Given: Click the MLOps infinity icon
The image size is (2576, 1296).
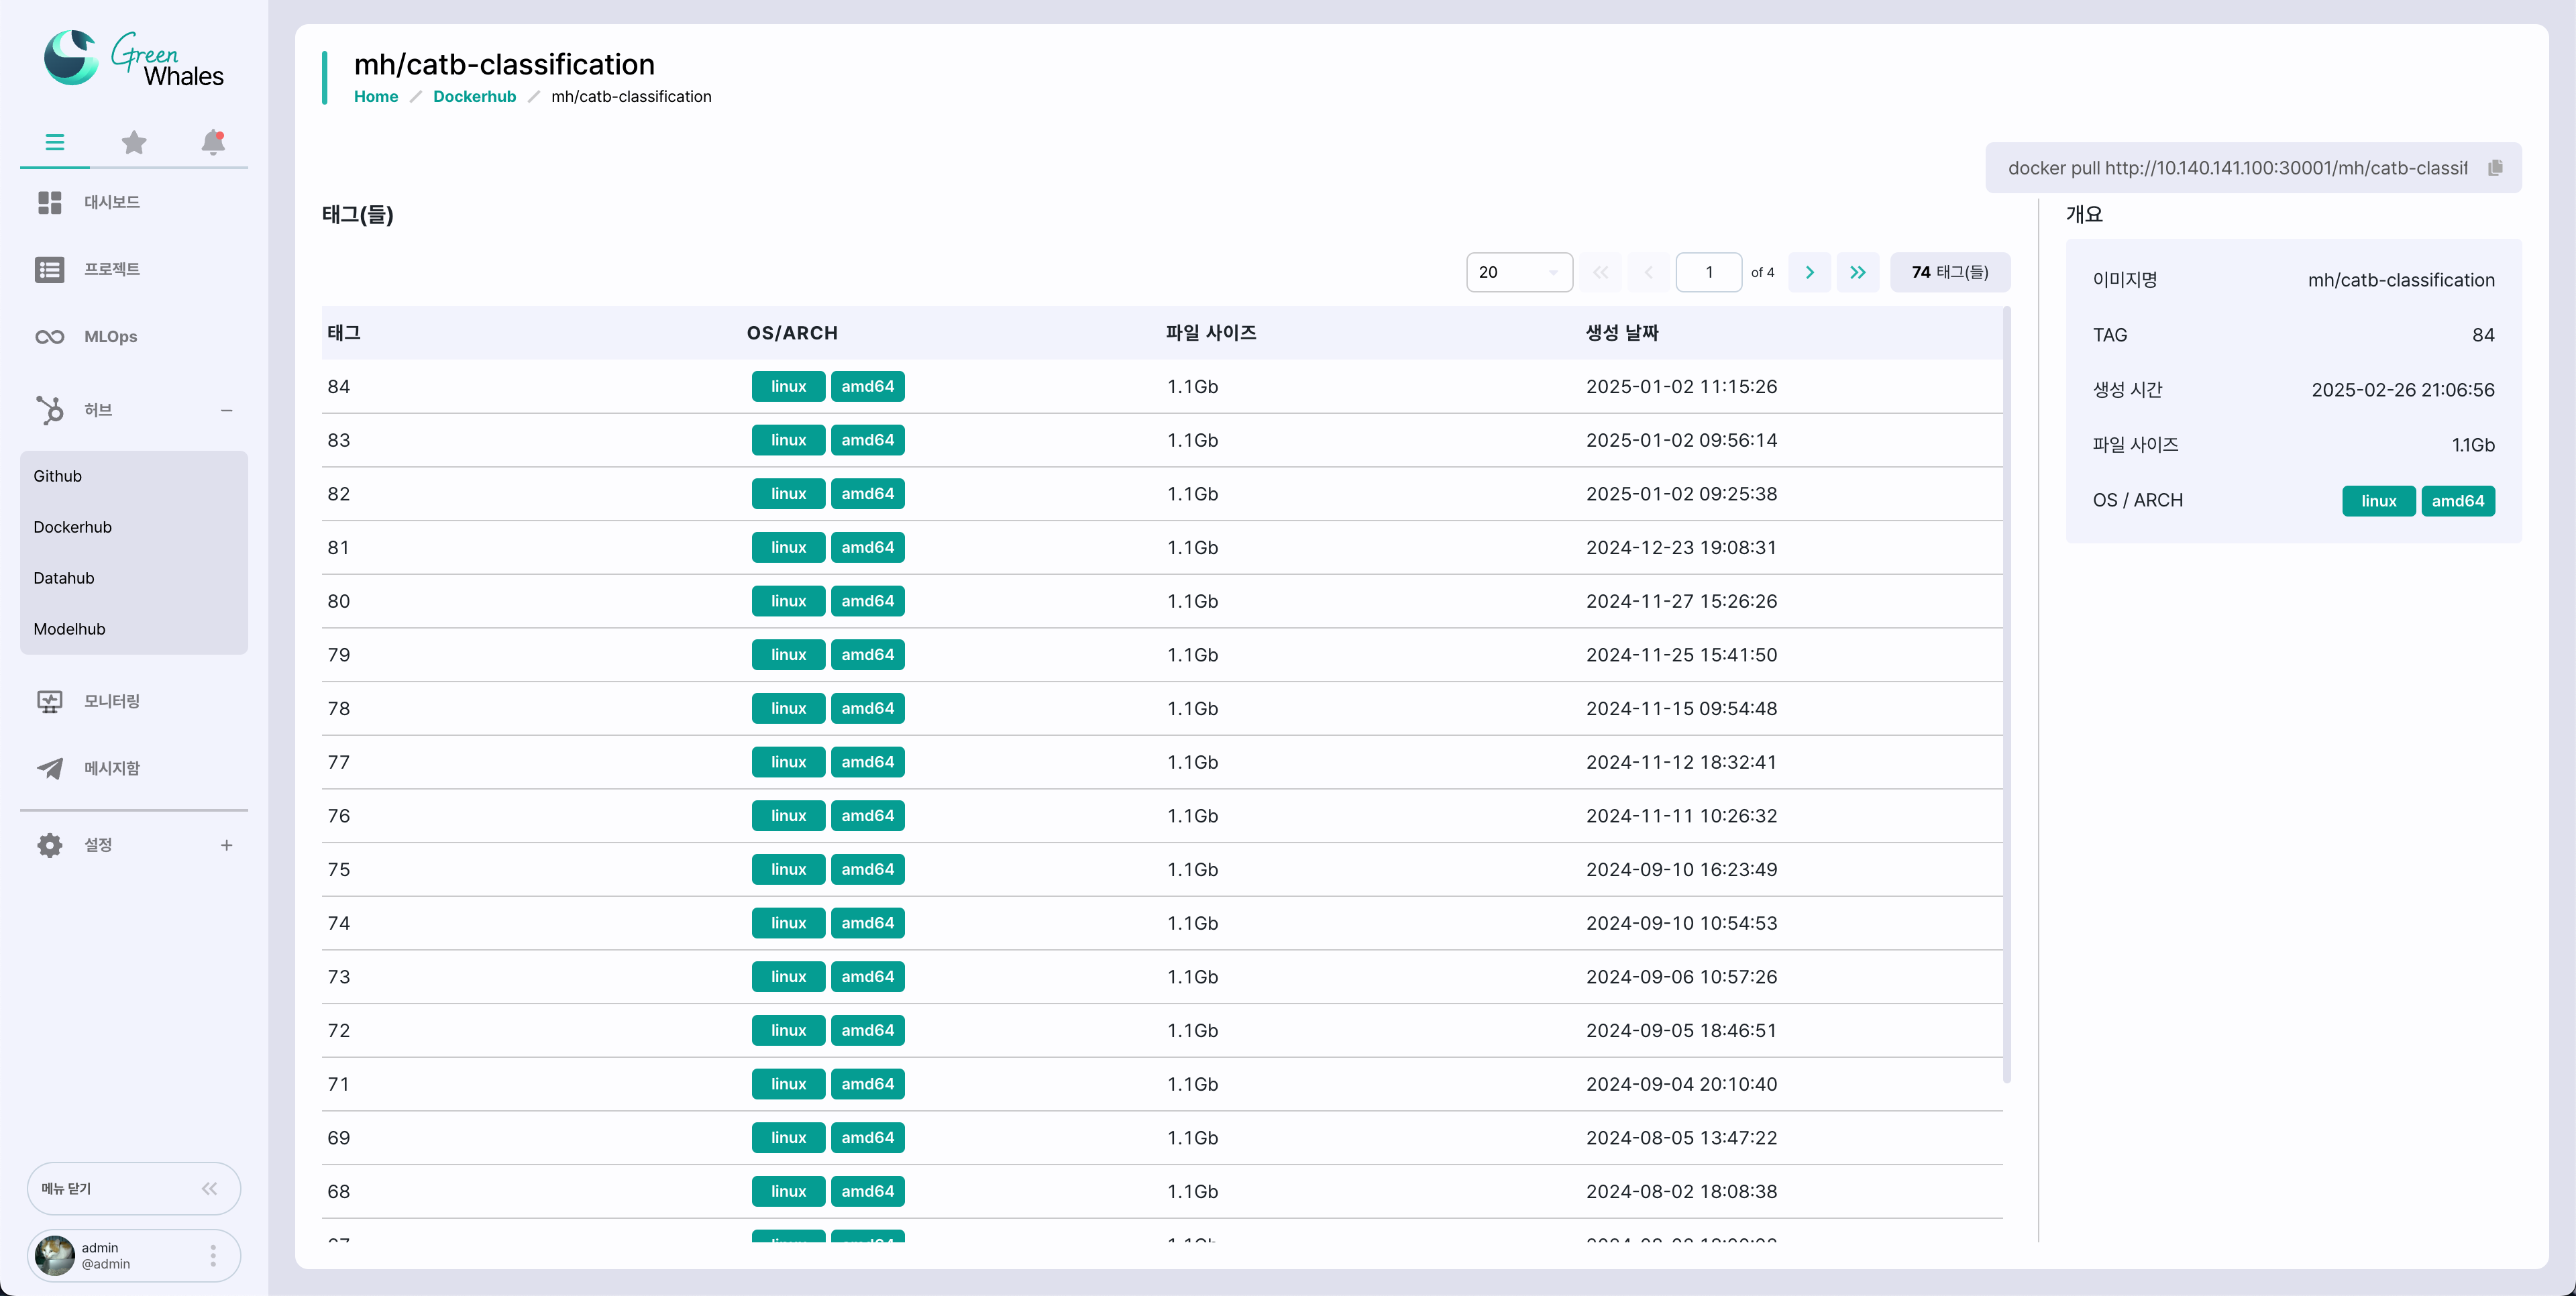Looking at the screenshot, I should pyautogui.click(x=50, y=337).
